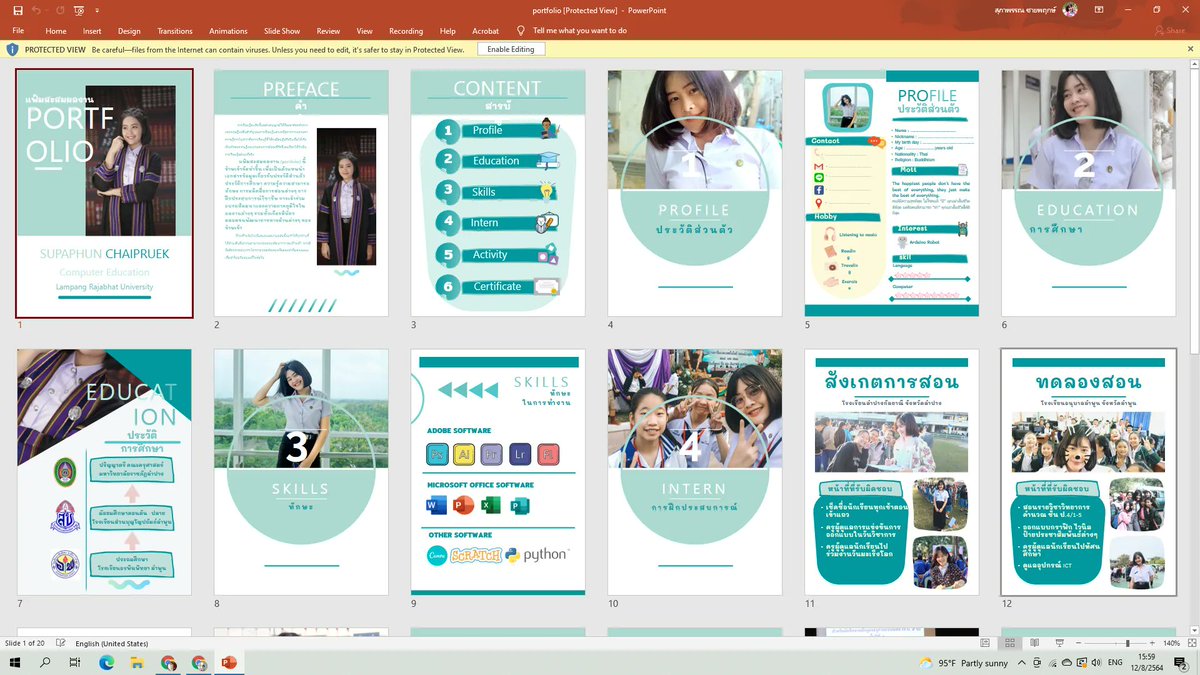Open the Windows Start menu
This screenshot has height=675, width=1200.
point(16,663)
